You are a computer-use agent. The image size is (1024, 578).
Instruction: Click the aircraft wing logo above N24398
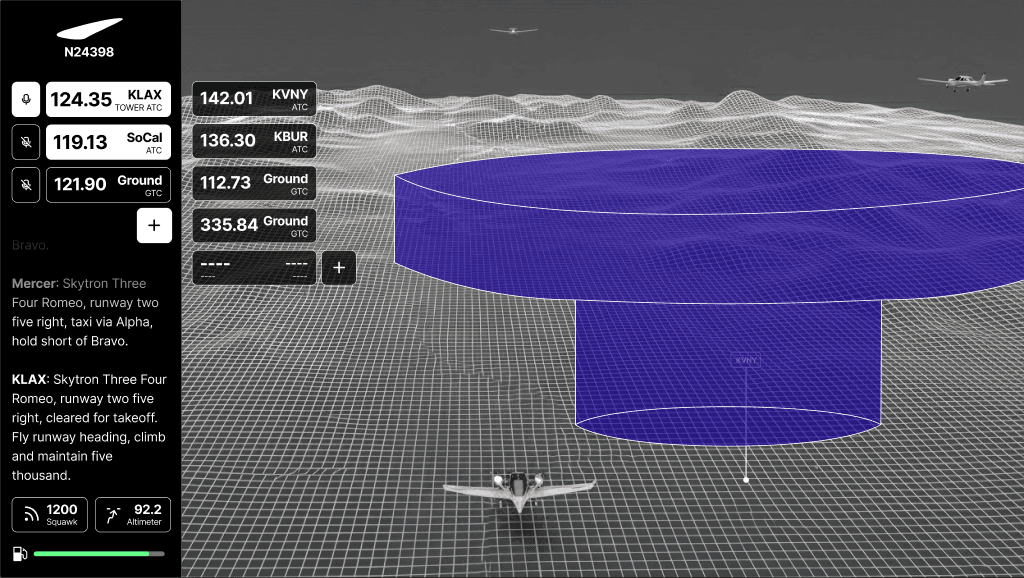coord(89,29)
